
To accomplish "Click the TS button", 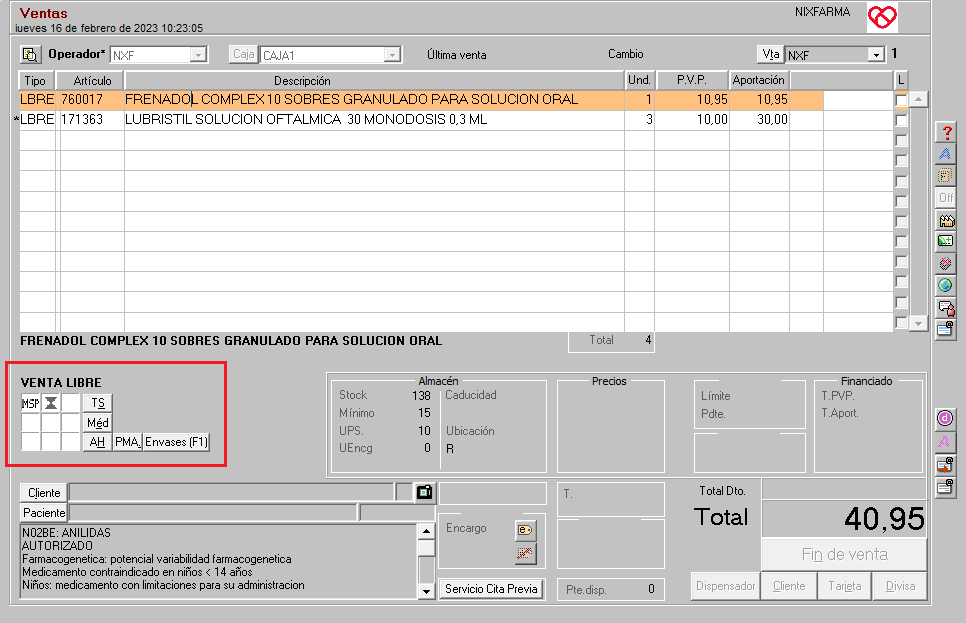I will coord(98,403).
